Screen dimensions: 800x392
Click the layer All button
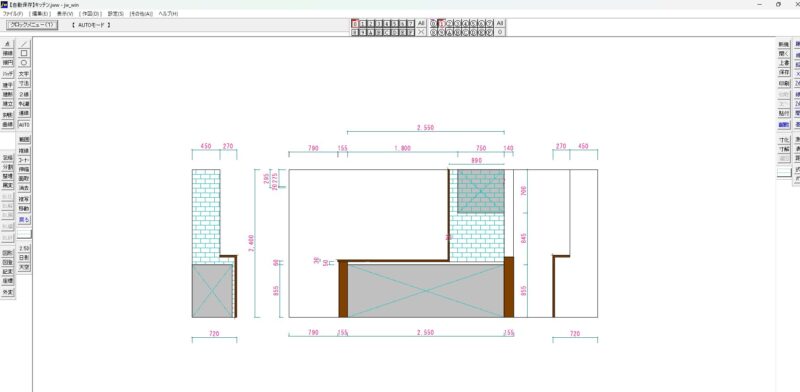421,23
